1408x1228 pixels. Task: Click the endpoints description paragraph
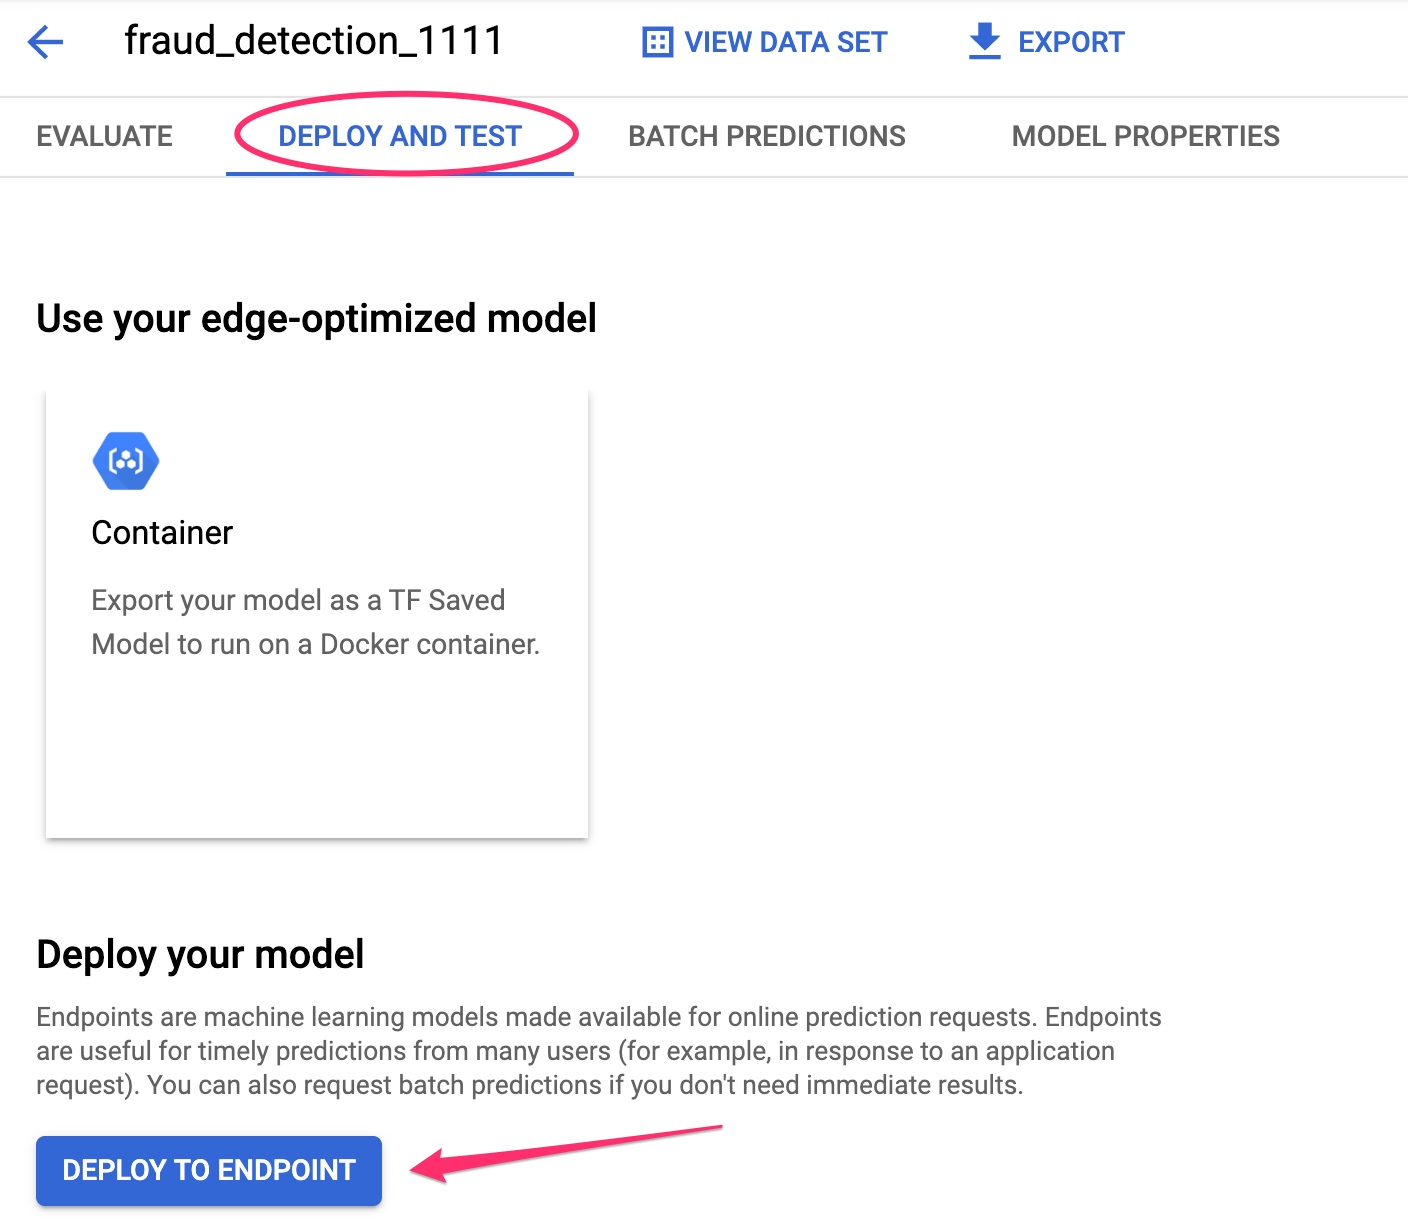click(598, 1051)
